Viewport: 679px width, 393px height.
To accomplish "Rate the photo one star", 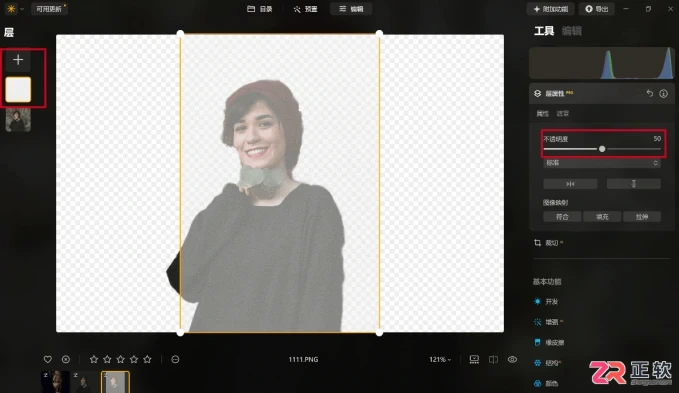I will [x=94, y=359].
